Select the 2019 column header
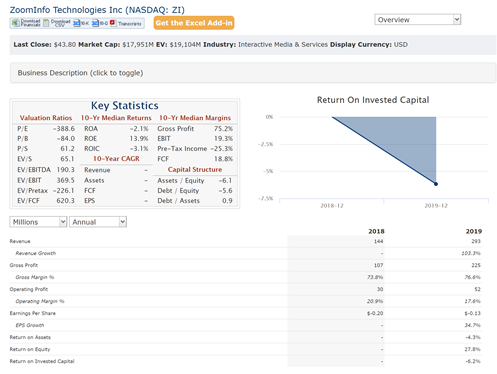The width and height of the screenshot is (497, 374). tap(474, 231)
